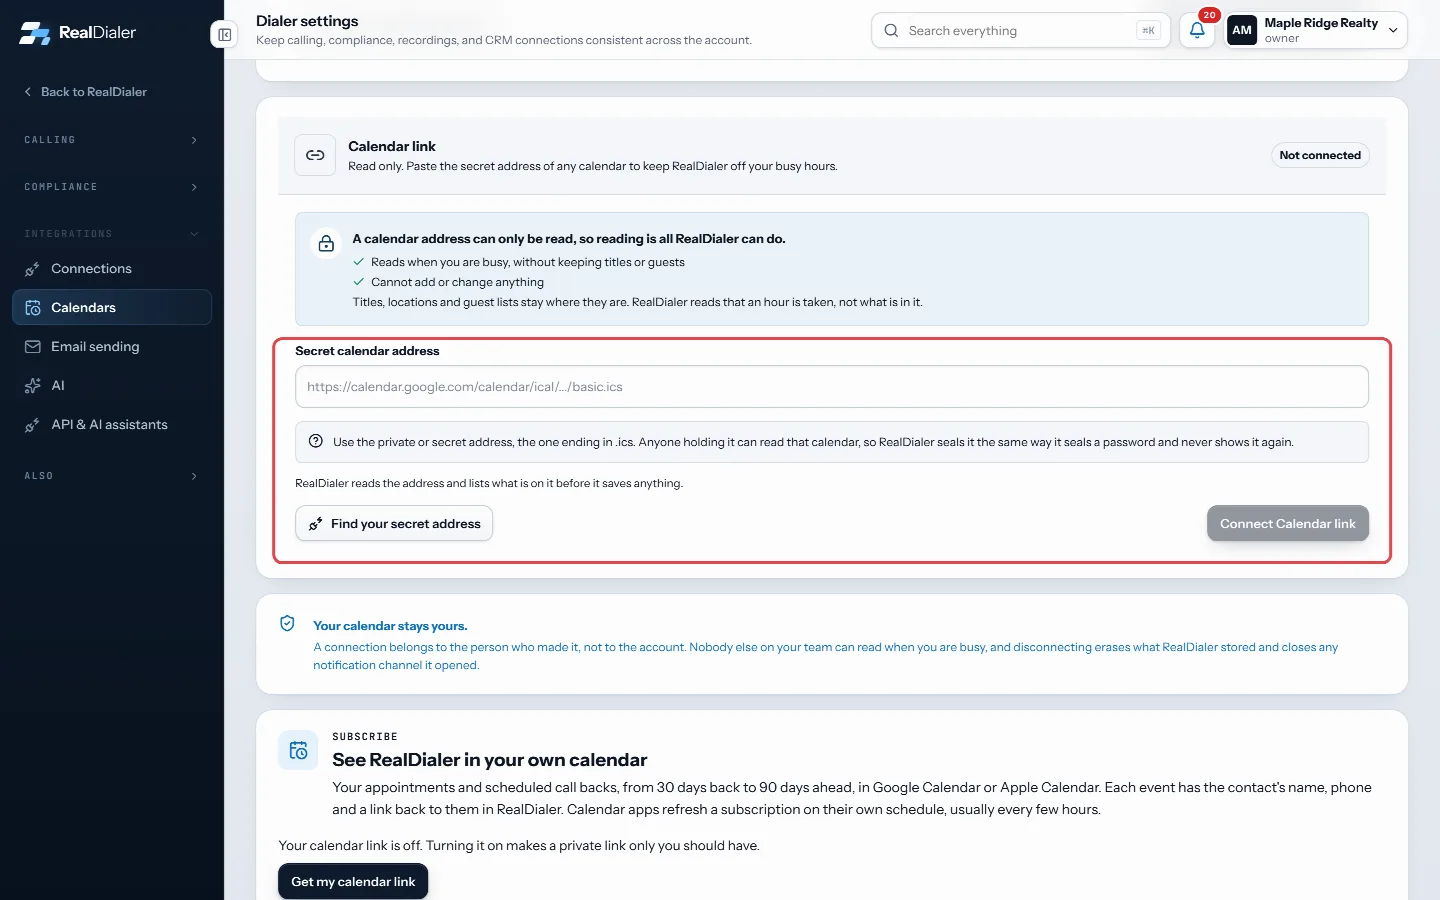Viewport: 1440px width, 900px height.
Task: Select Calendars in the sidebar
Action: click(x=112, y=308)
